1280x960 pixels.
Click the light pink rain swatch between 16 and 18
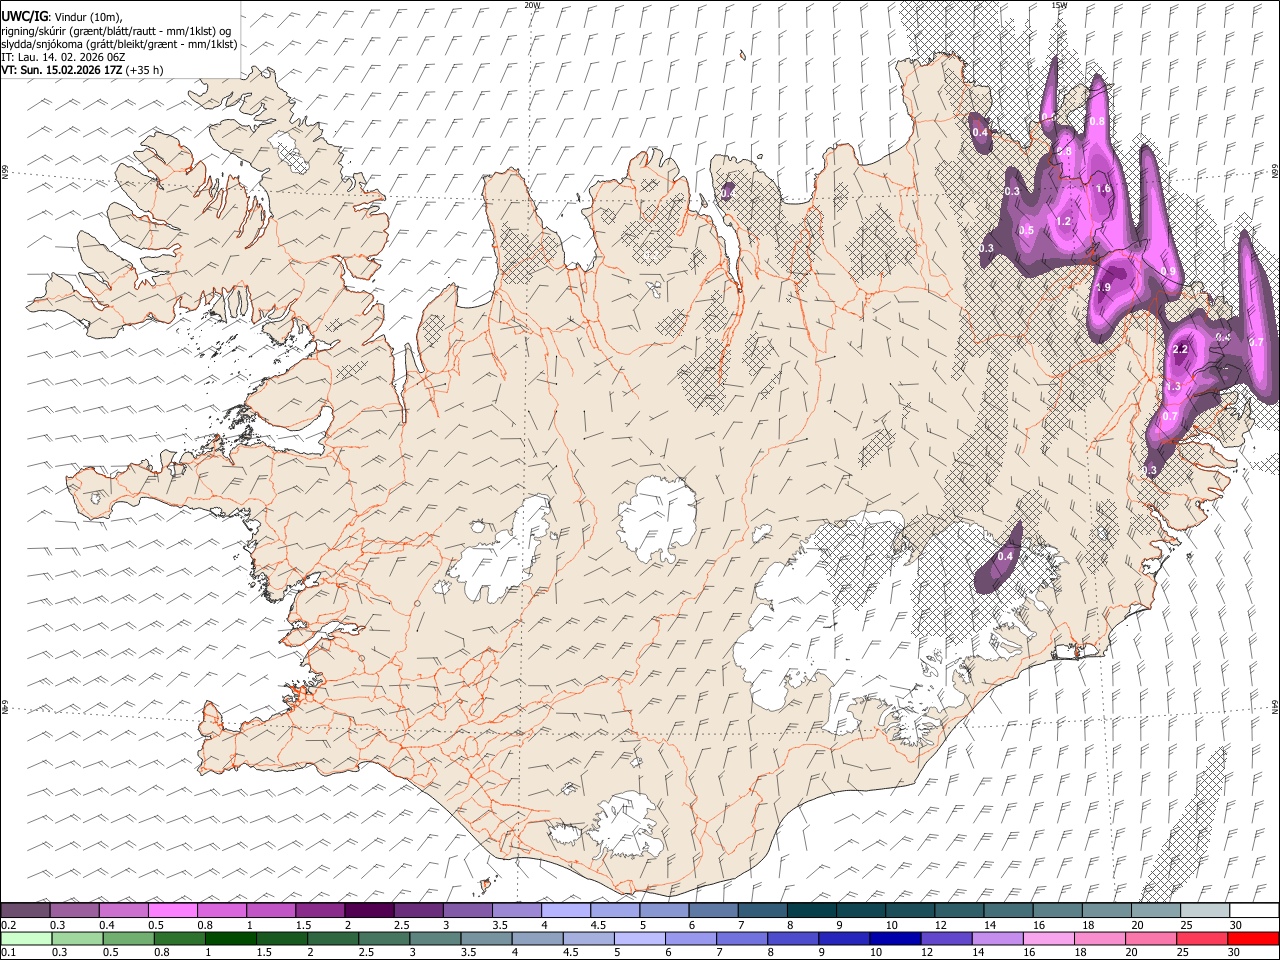coord(1048,938)
